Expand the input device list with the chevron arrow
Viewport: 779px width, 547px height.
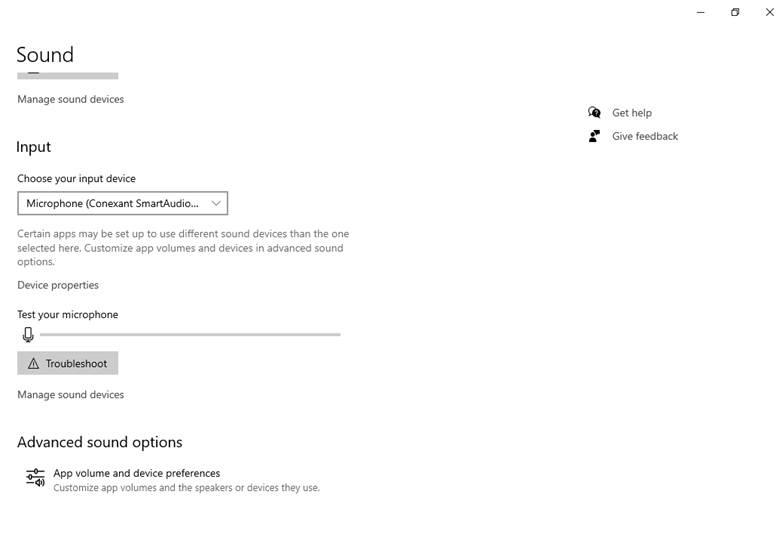pos(216,203)
